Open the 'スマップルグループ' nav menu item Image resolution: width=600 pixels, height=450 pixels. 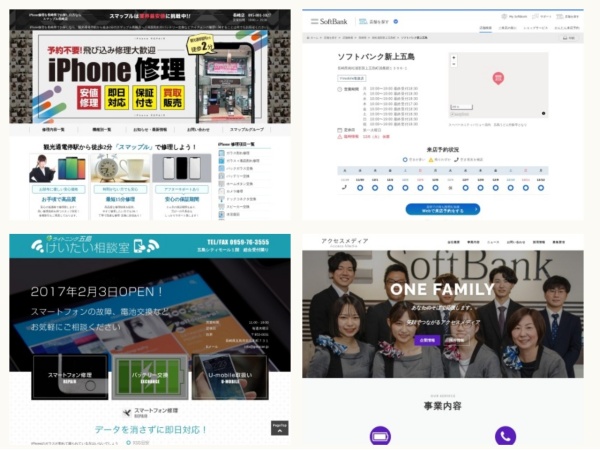pos(247,130)
